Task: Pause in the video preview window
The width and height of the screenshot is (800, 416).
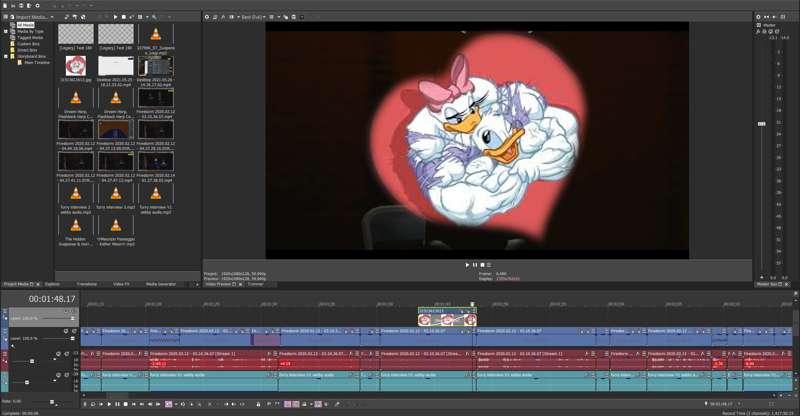Action: tap(474, 265)
